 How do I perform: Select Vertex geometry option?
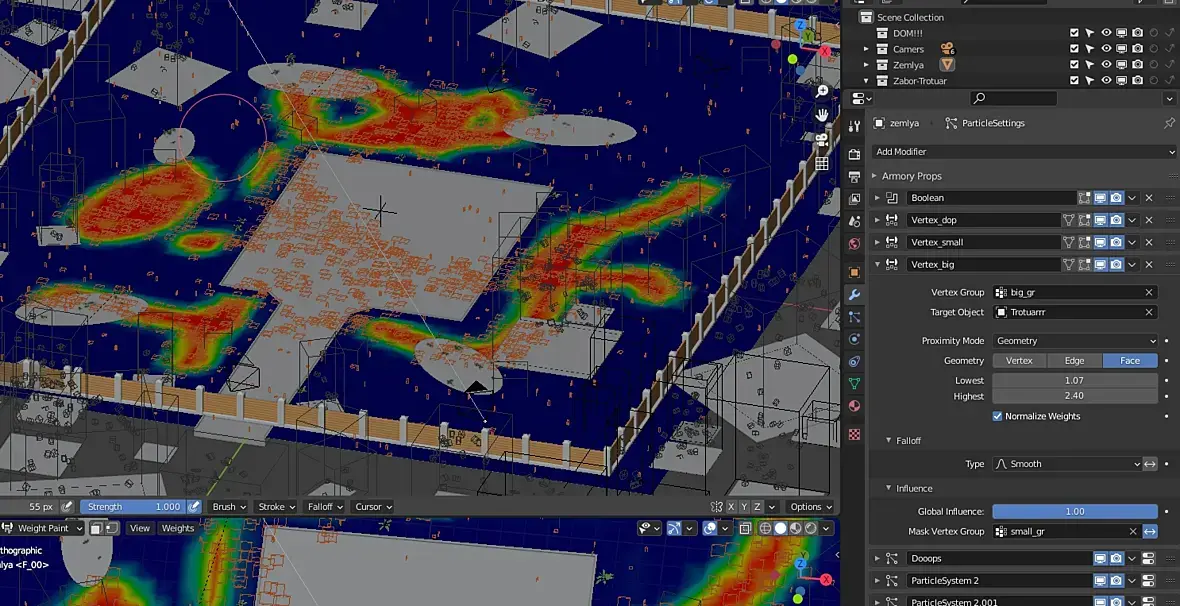[x=1019, y=361]
